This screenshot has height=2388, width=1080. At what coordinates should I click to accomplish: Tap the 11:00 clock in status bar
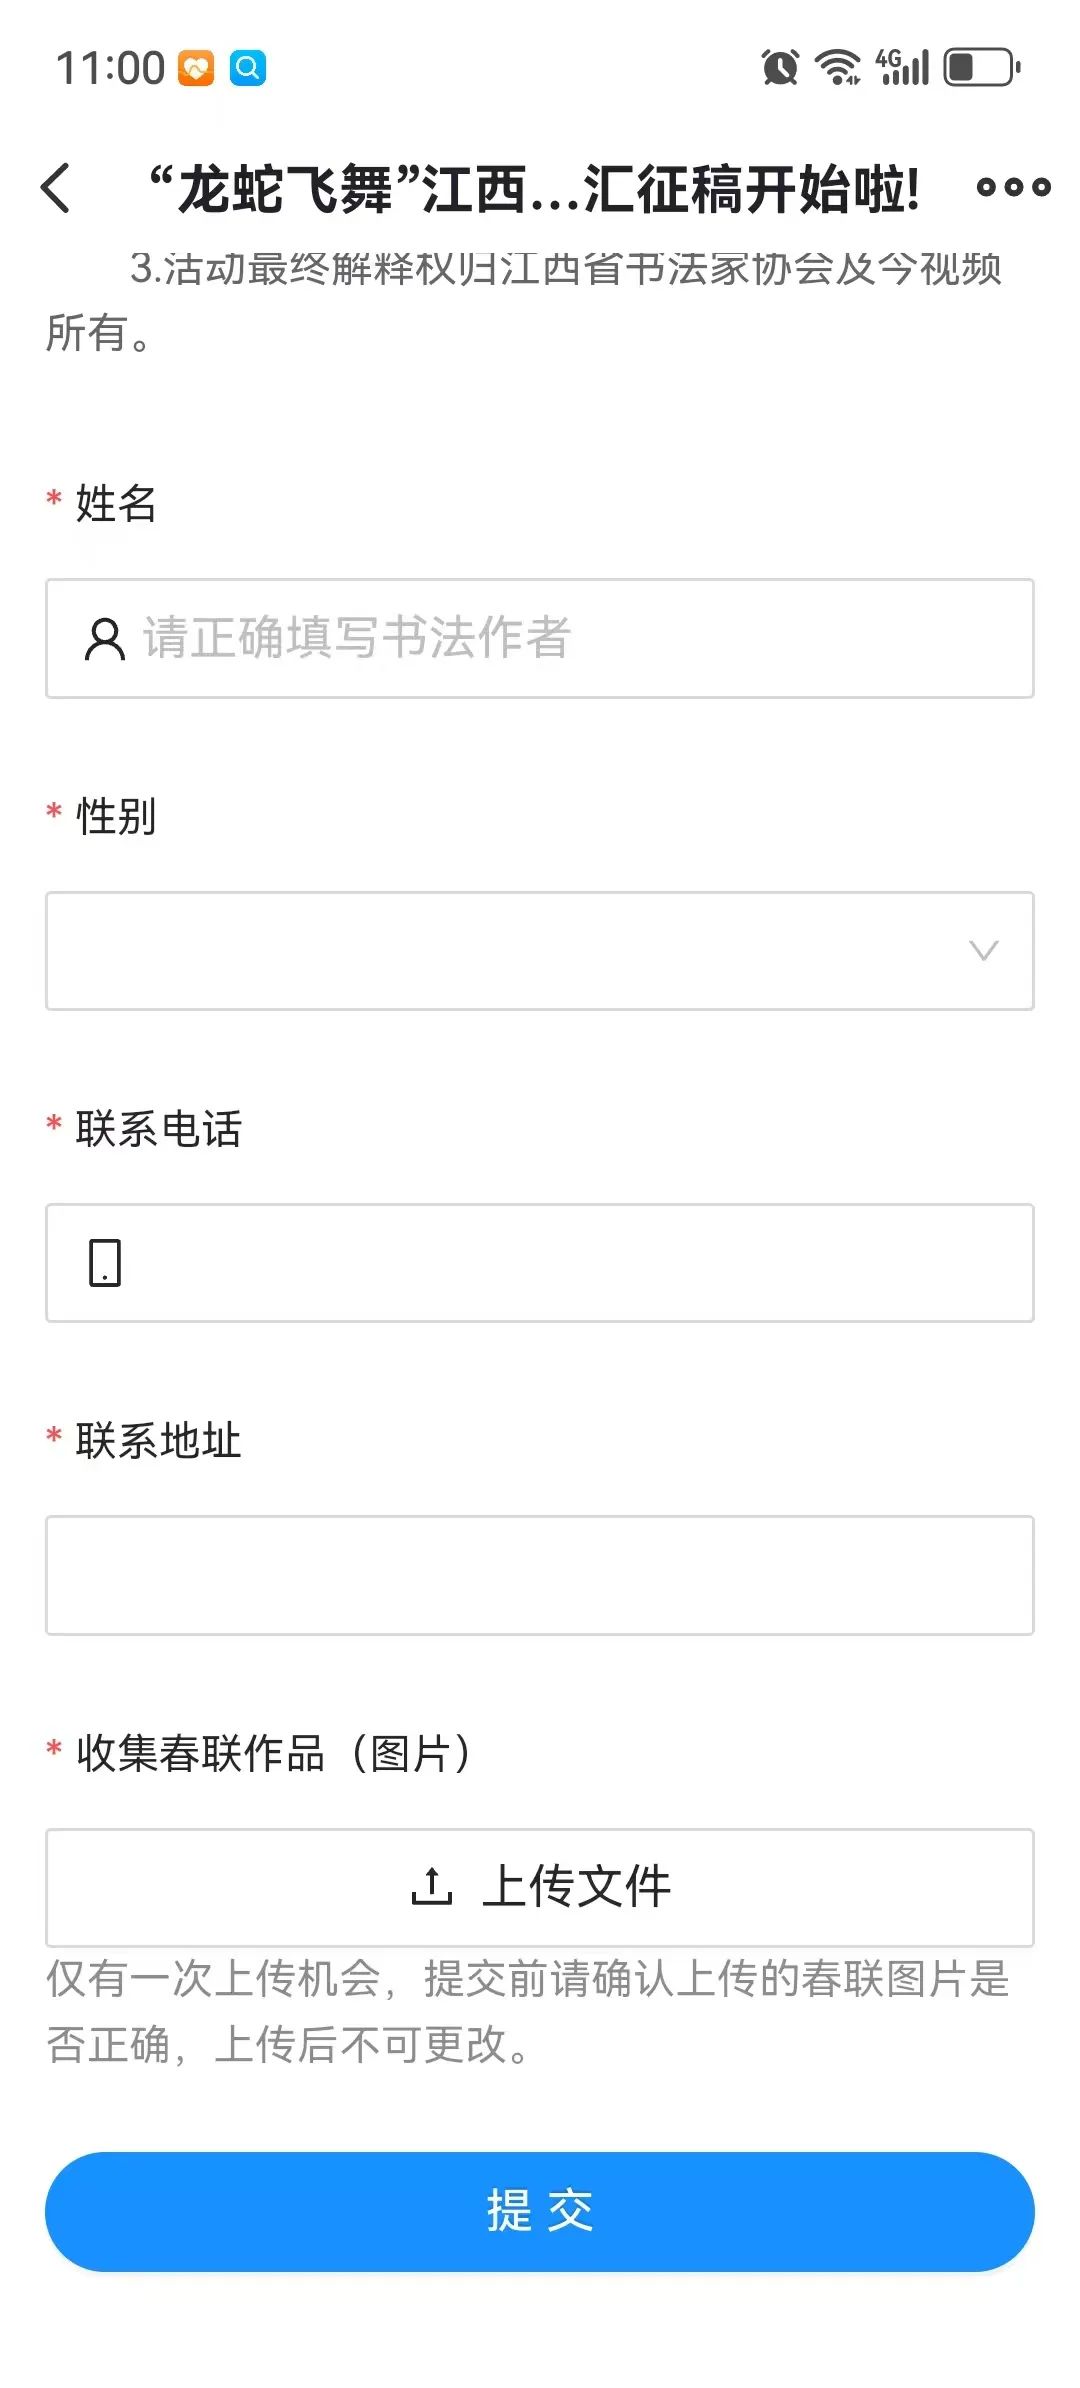(110, 68)
